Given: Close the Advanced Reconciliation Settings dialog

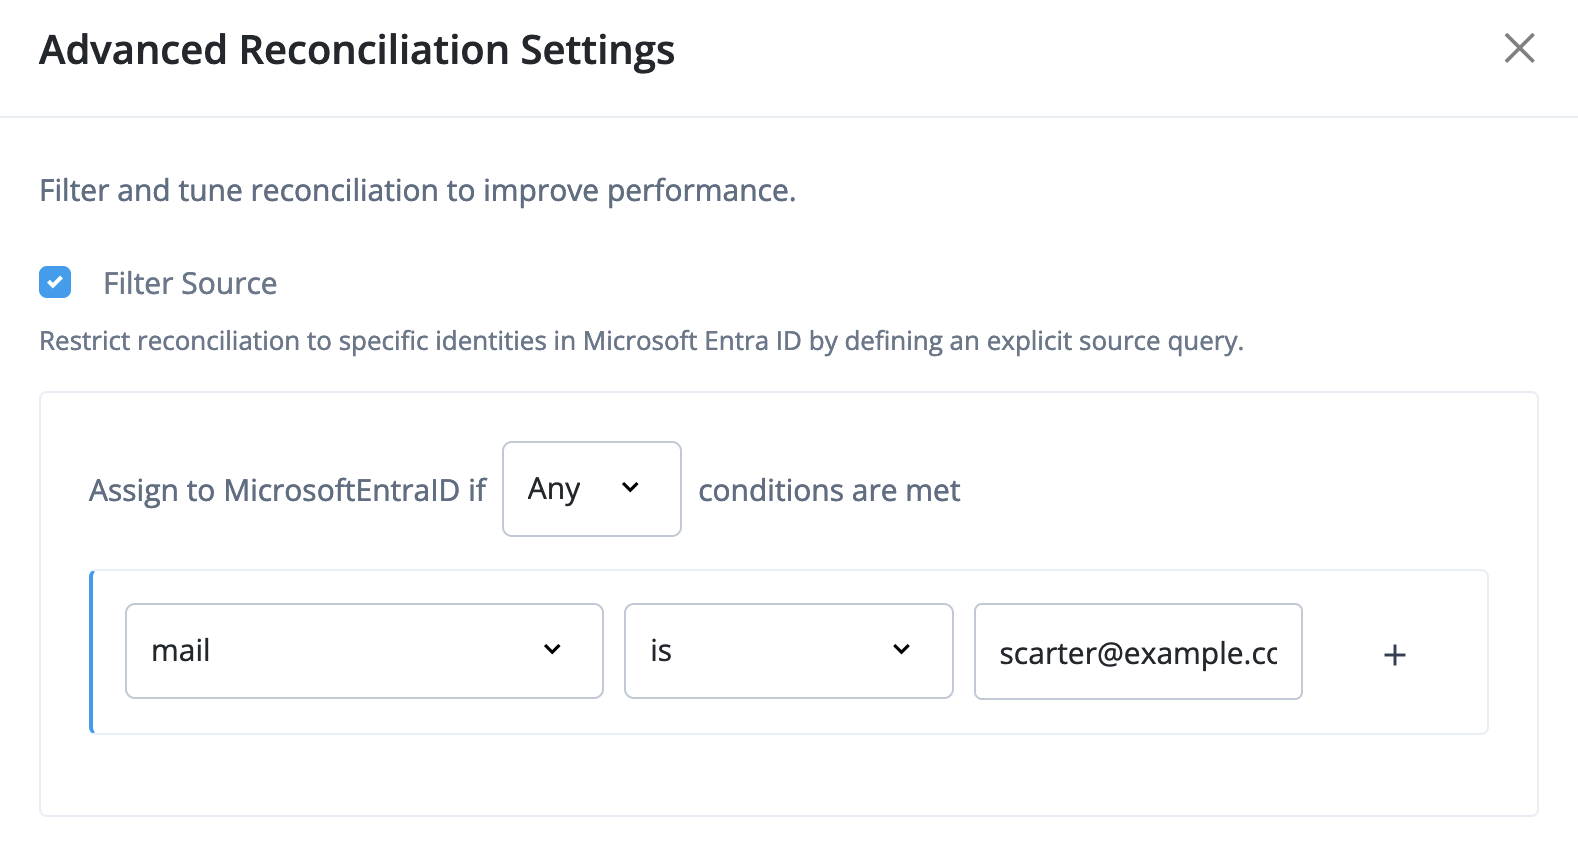Looking at the screenshot, I should [1519, 48].
